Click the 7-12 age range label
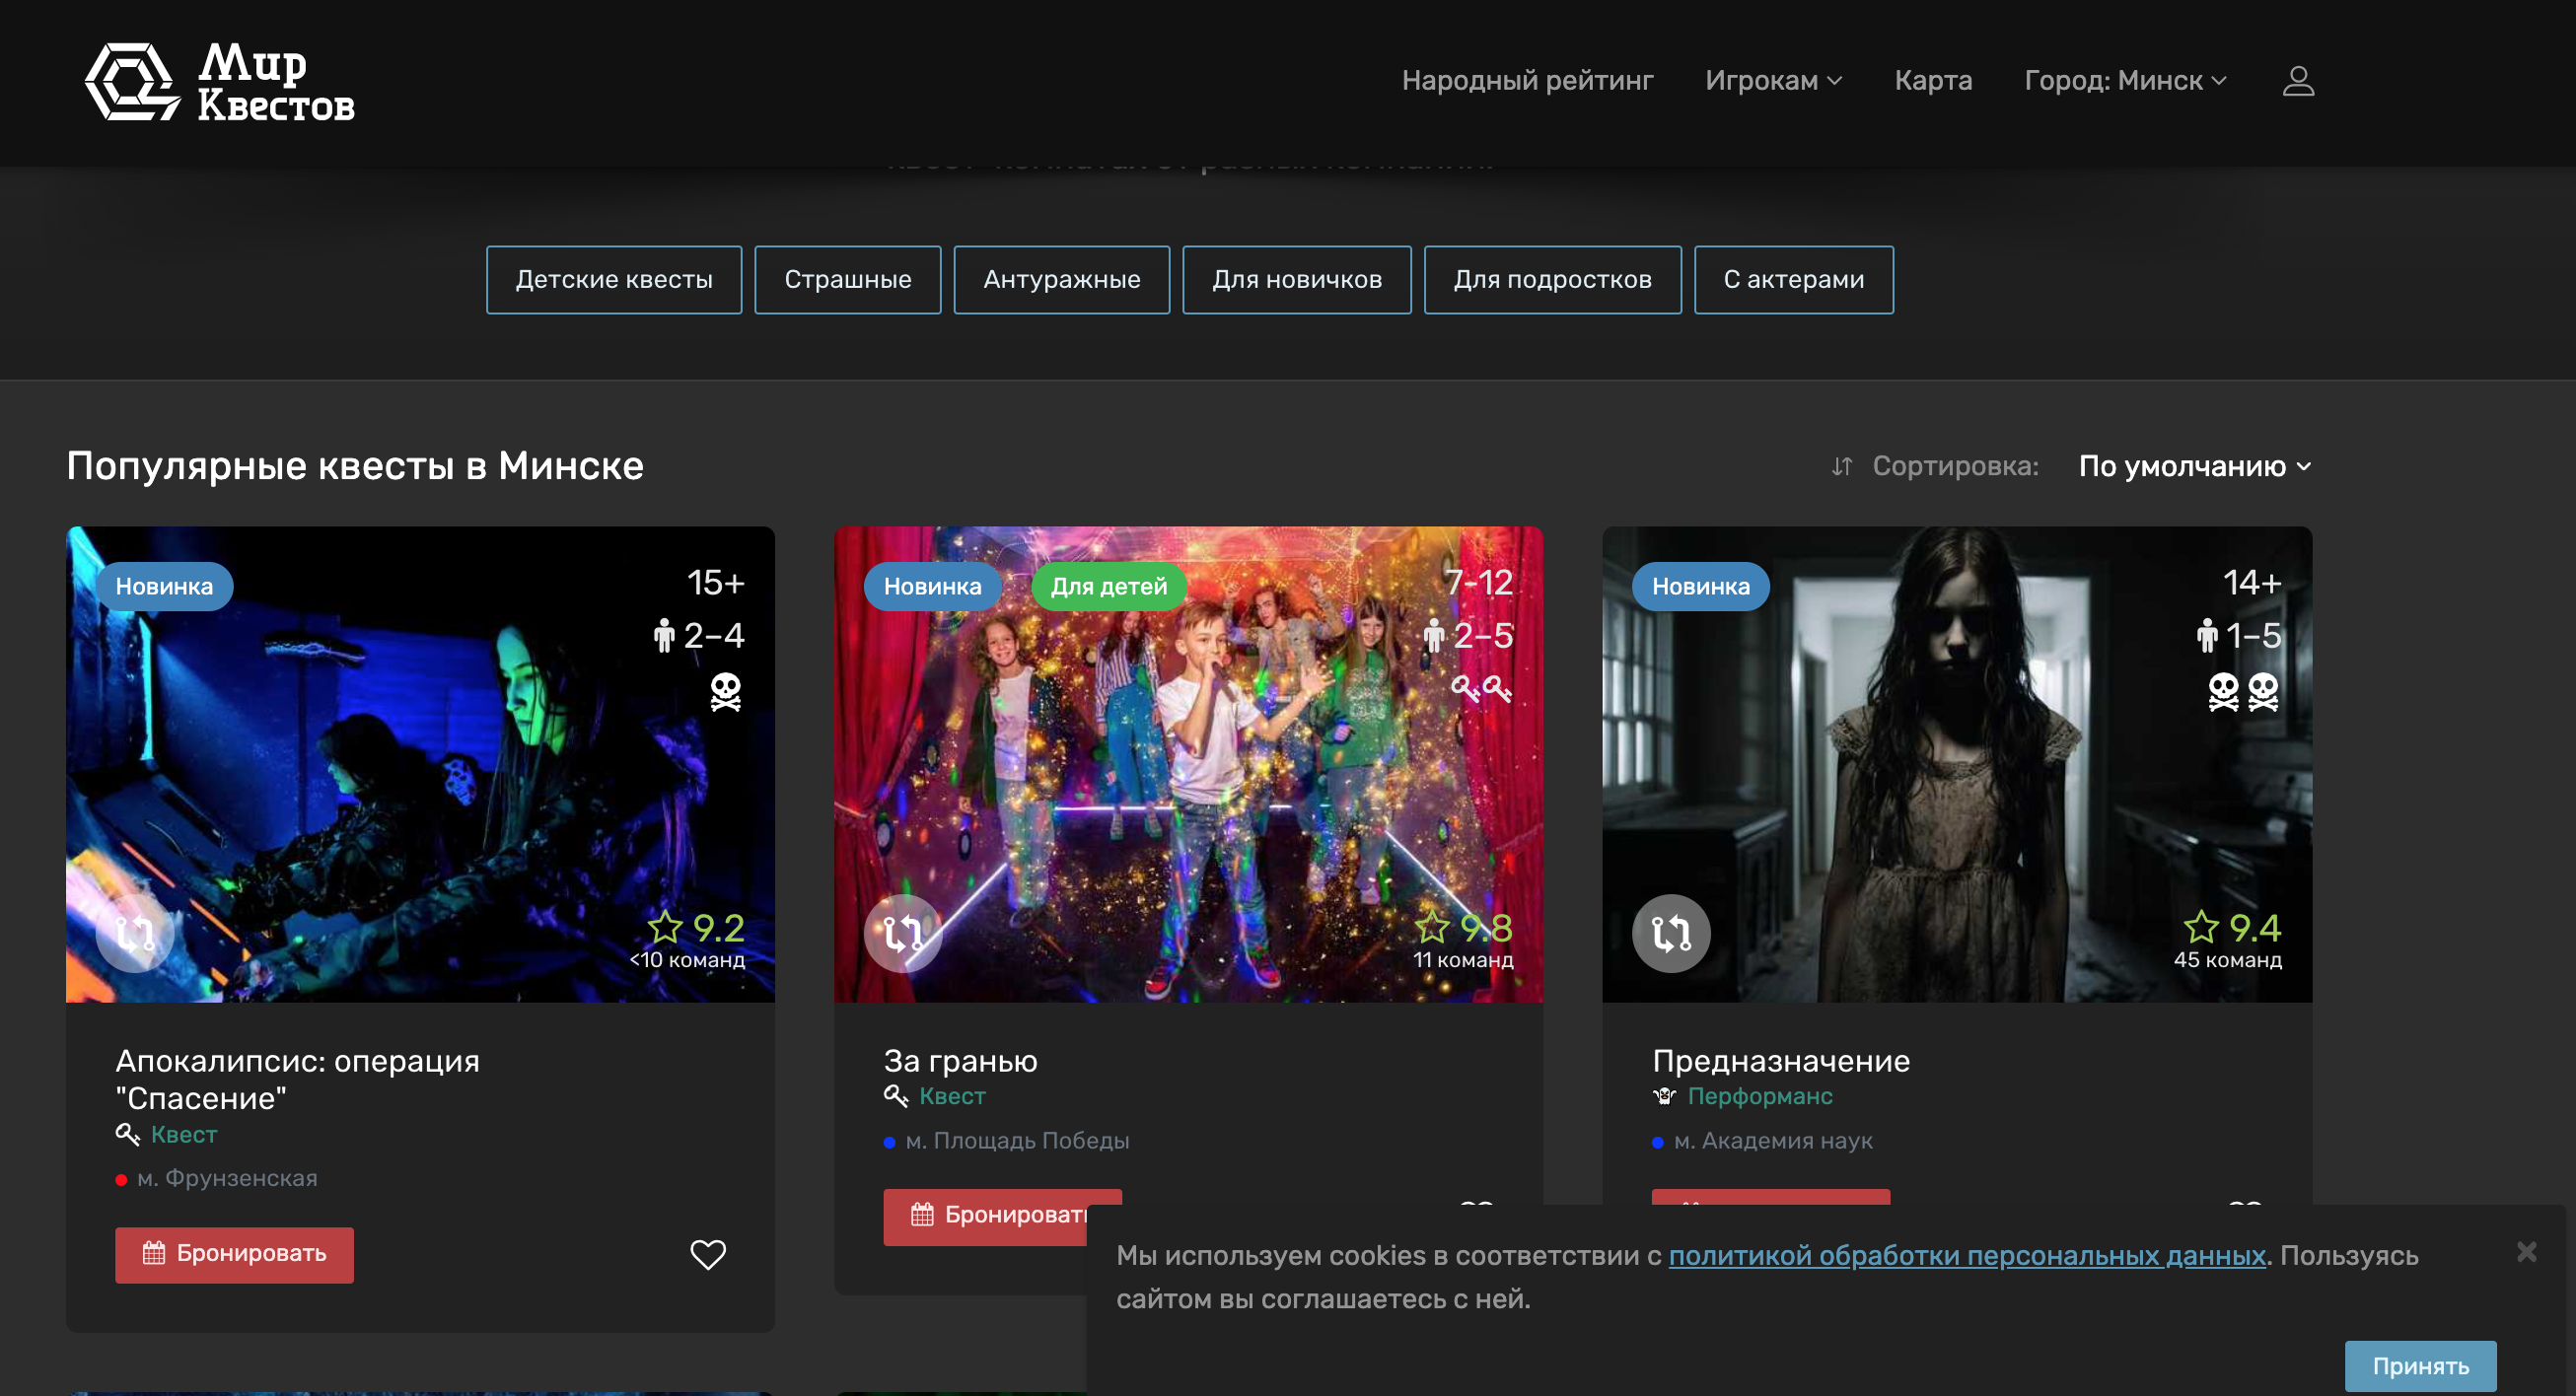The height and width of the screenshot is (1396, 2576). 1478,582
